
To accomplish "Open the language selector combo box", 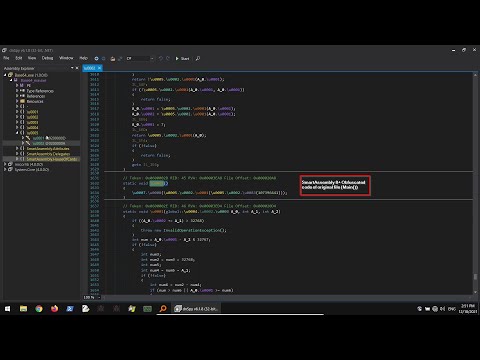I will tap(140, 58).
